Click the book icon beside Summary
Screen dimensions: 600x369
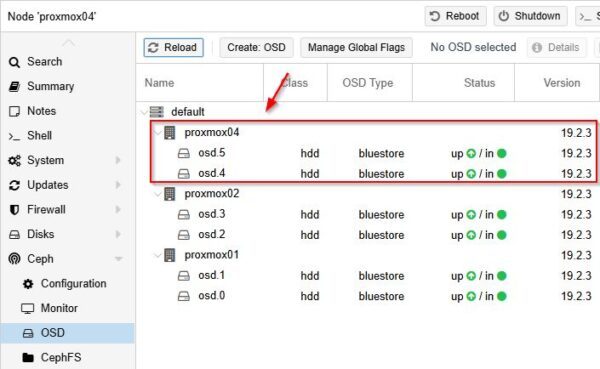[14, 87]
